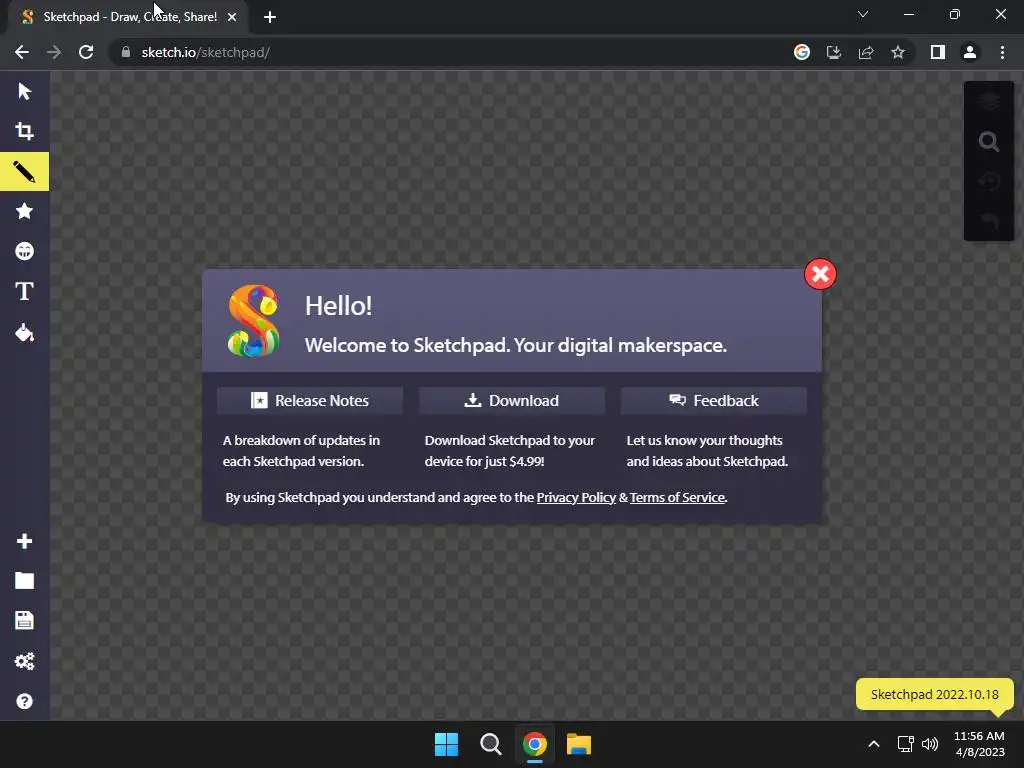This screenshot has width=1024, height=768.
Task: Toggle the browser side panel
Action: click(938, 52)
